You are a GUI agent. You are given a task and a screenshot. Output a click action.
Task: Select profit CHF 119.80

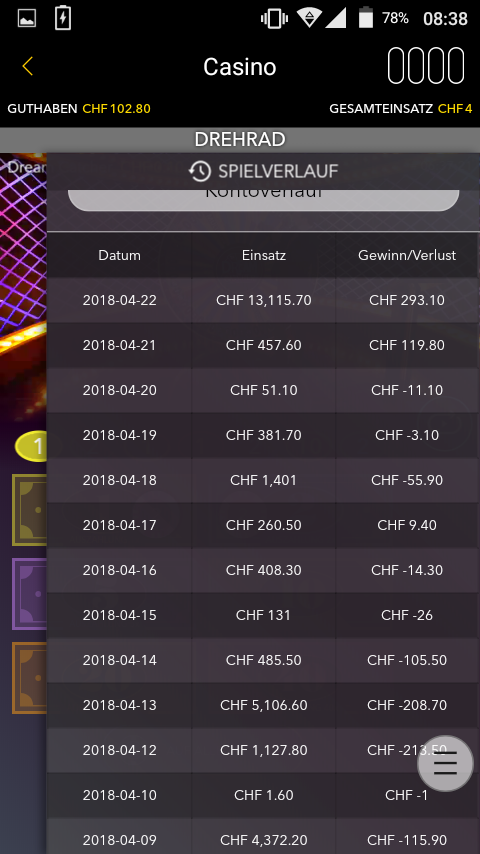(407, 345)
